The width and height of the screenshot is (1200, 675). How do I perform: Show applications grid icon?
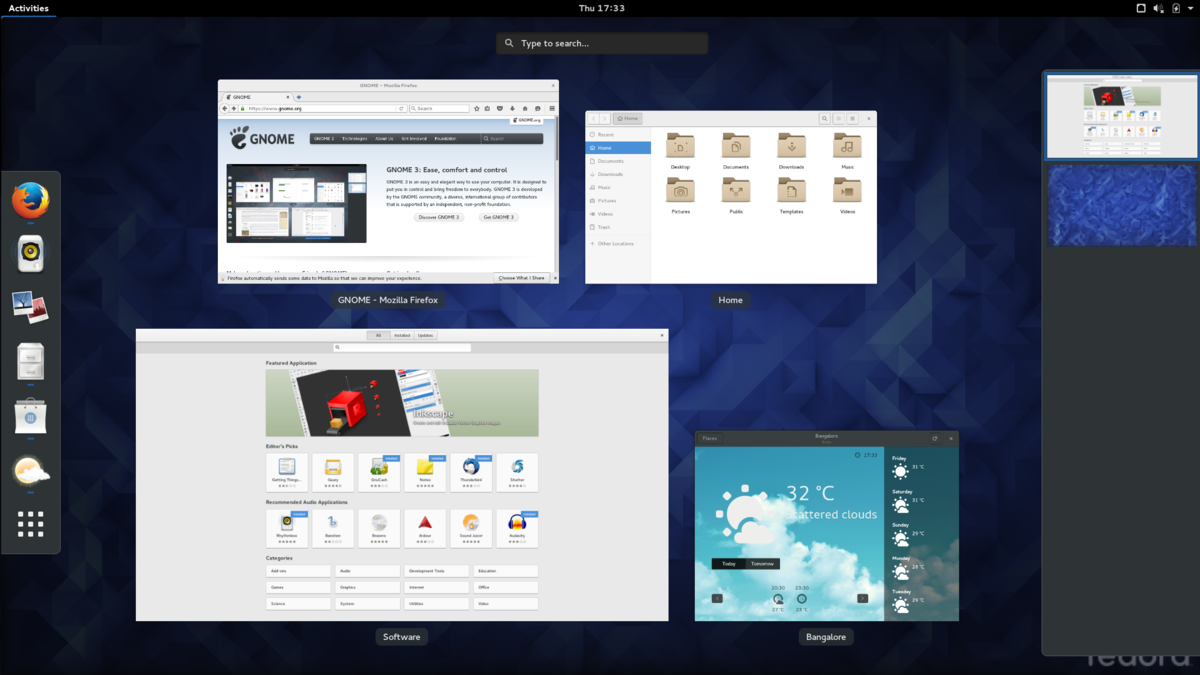pyautogui.click(x=30, y=524)
